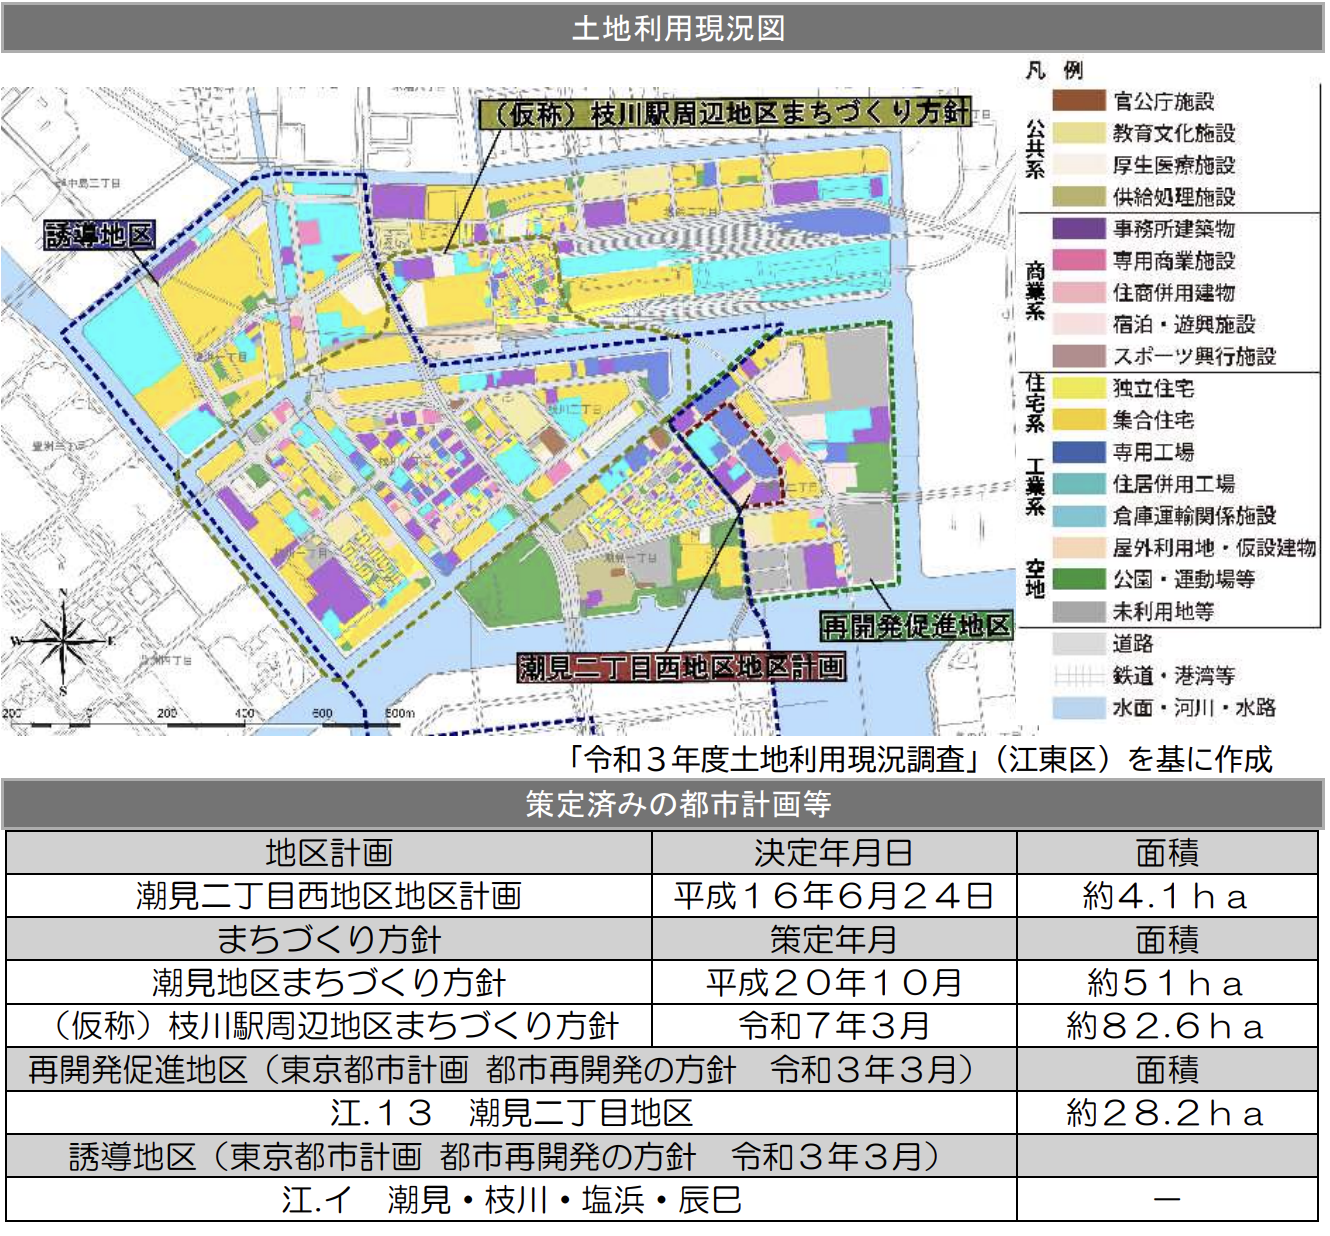The image size is (1330, 1236).
Task: Click the 土地利用現況図 title bar
Action: pyautogui.click(x=663, y=28)
